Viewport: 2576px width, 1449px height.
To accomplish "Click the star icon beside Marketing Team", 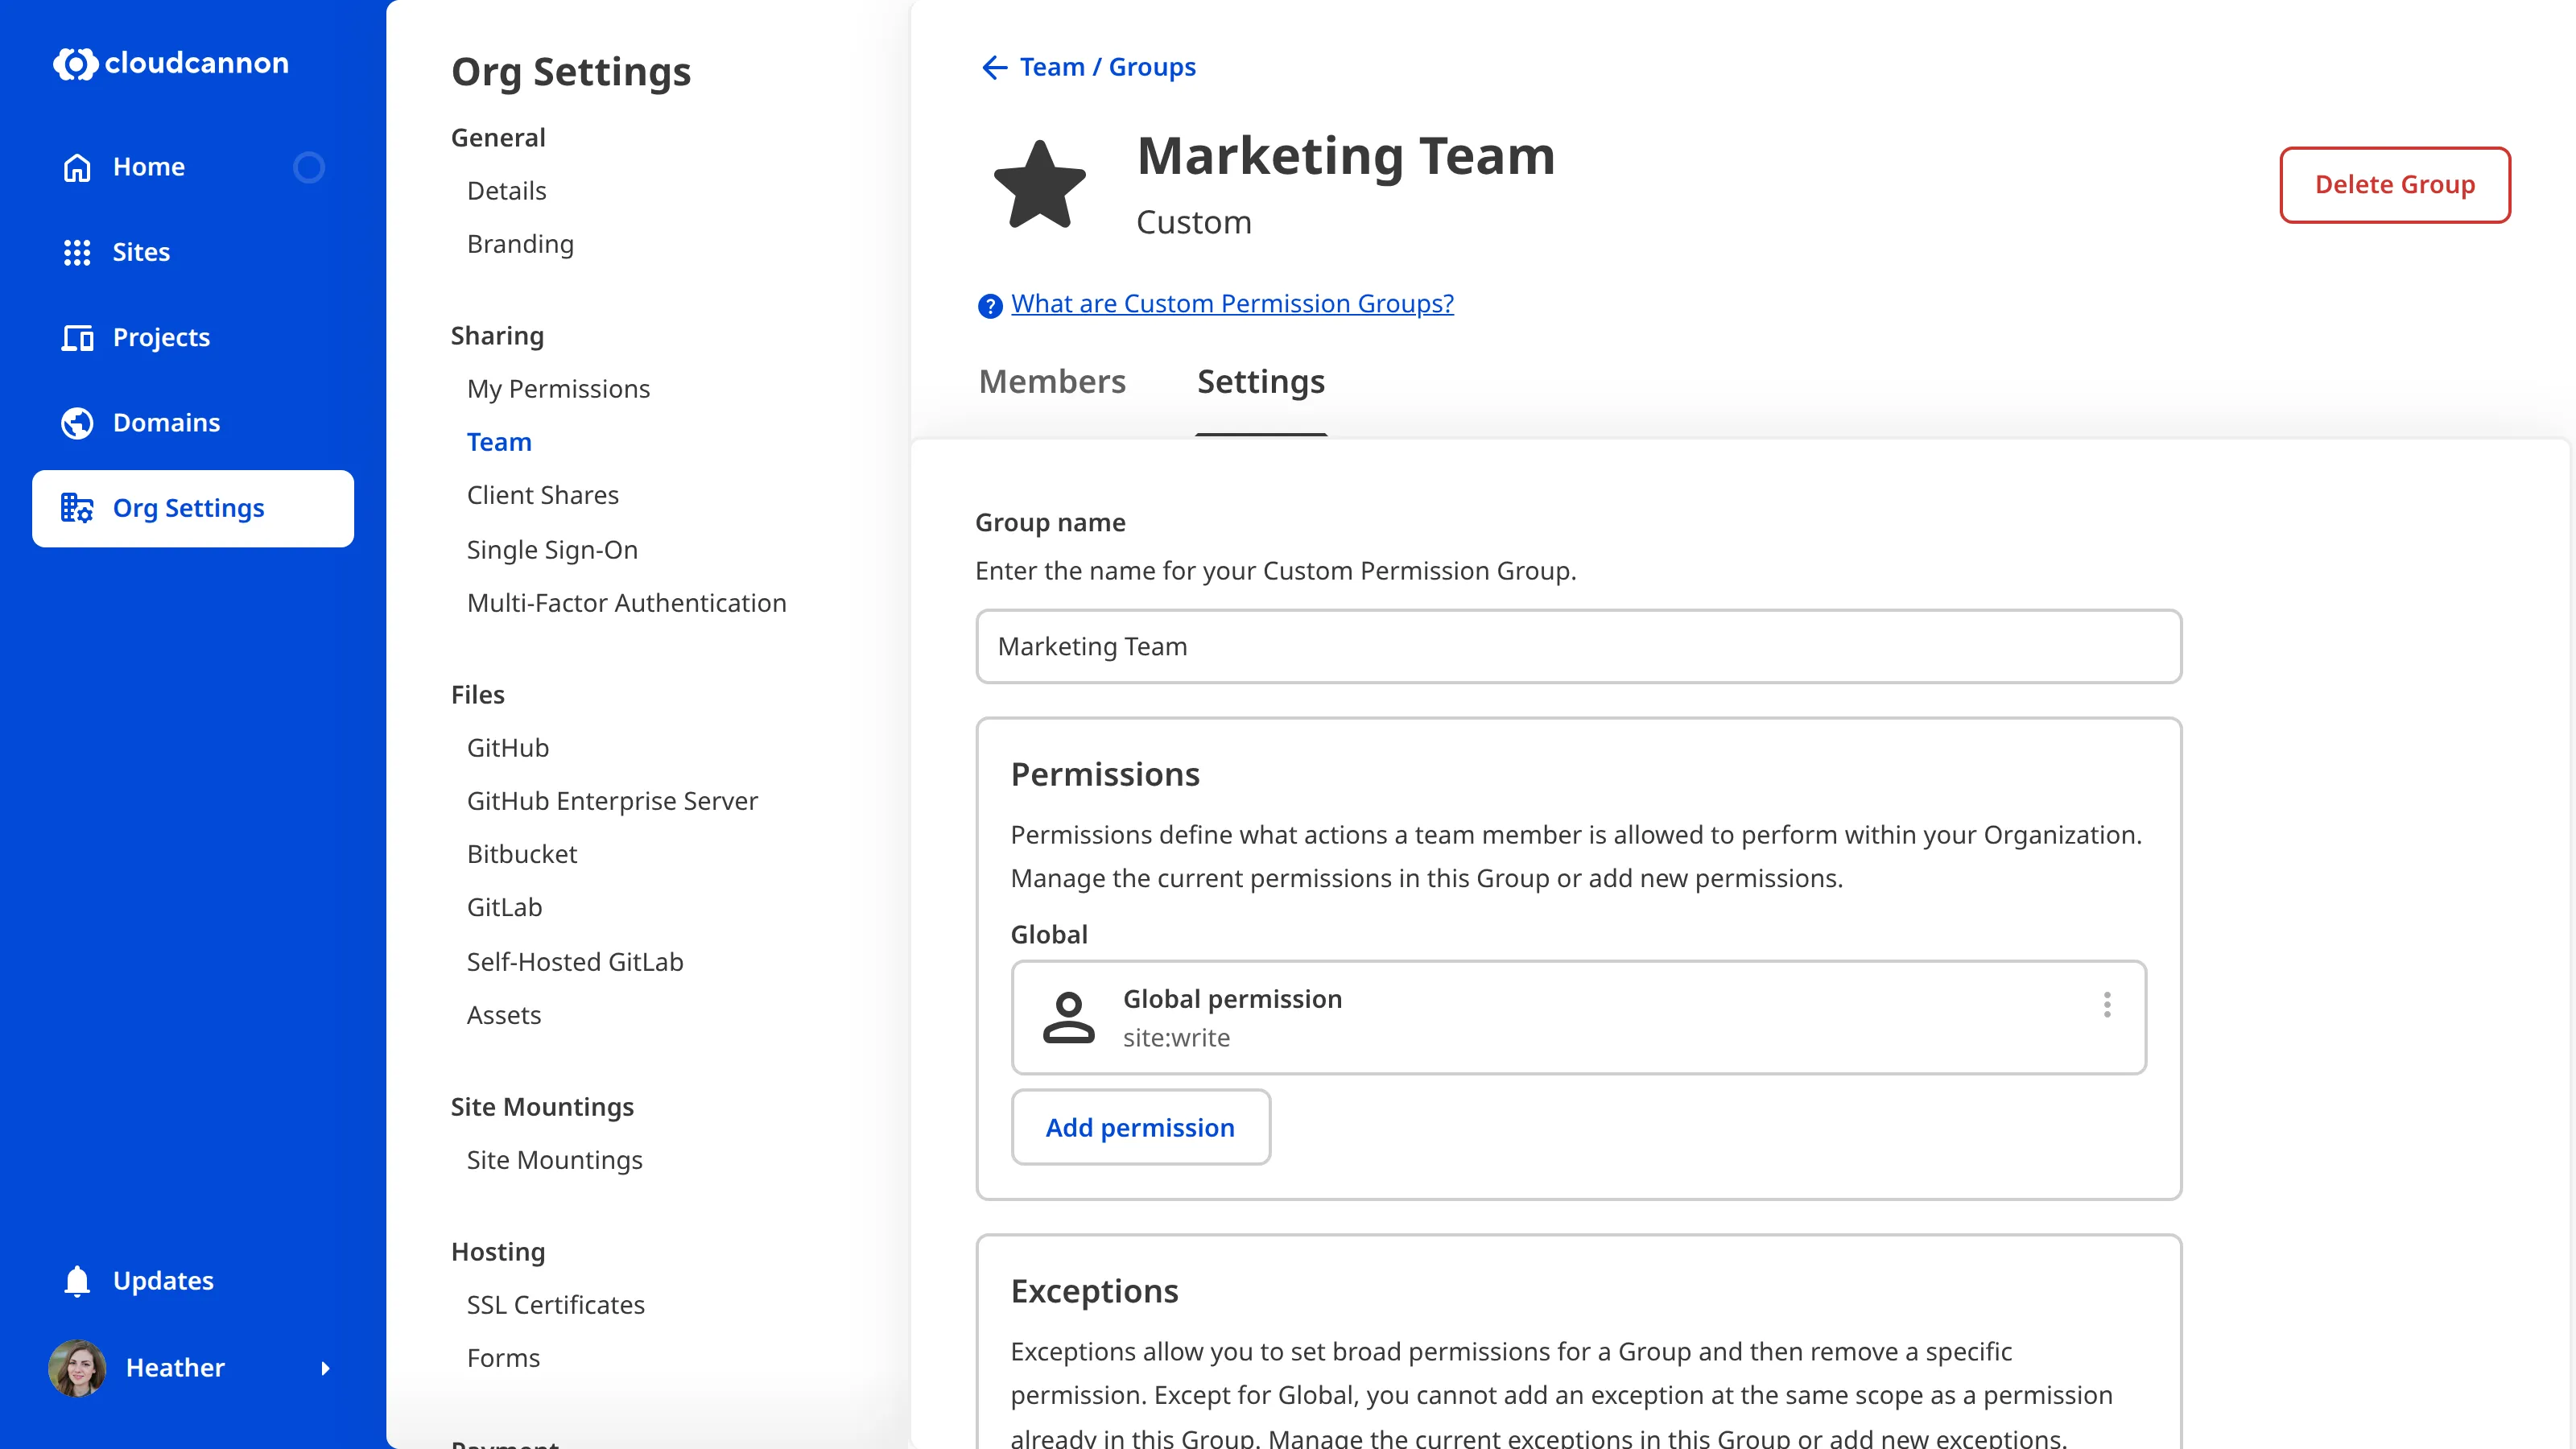I will 1041,184.
